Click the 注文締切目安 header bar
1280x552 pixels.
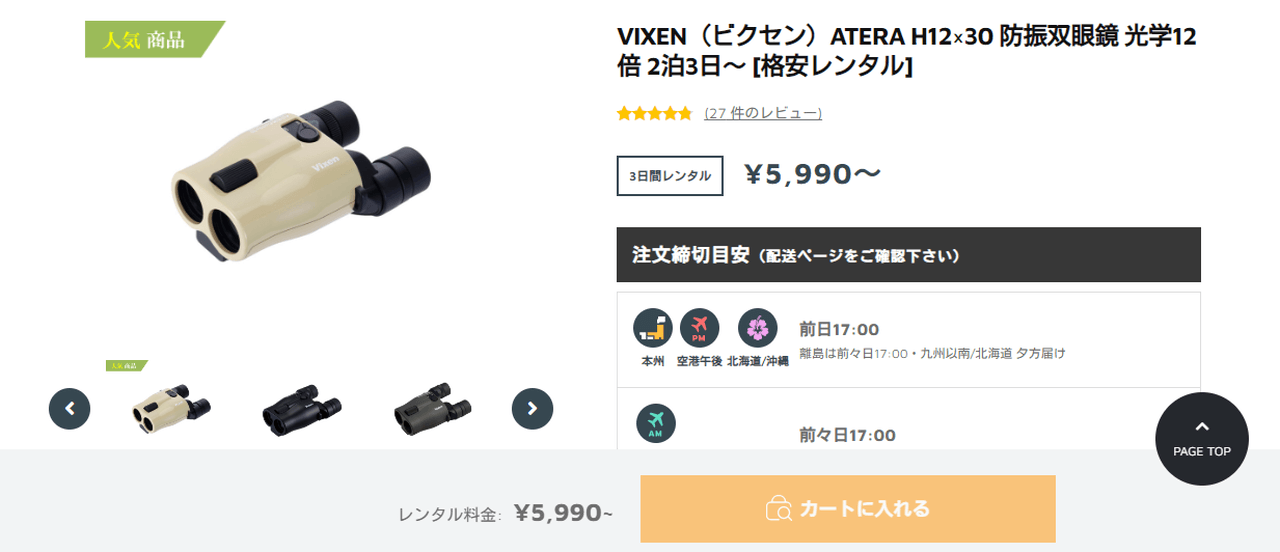click(x=909, y=255)
